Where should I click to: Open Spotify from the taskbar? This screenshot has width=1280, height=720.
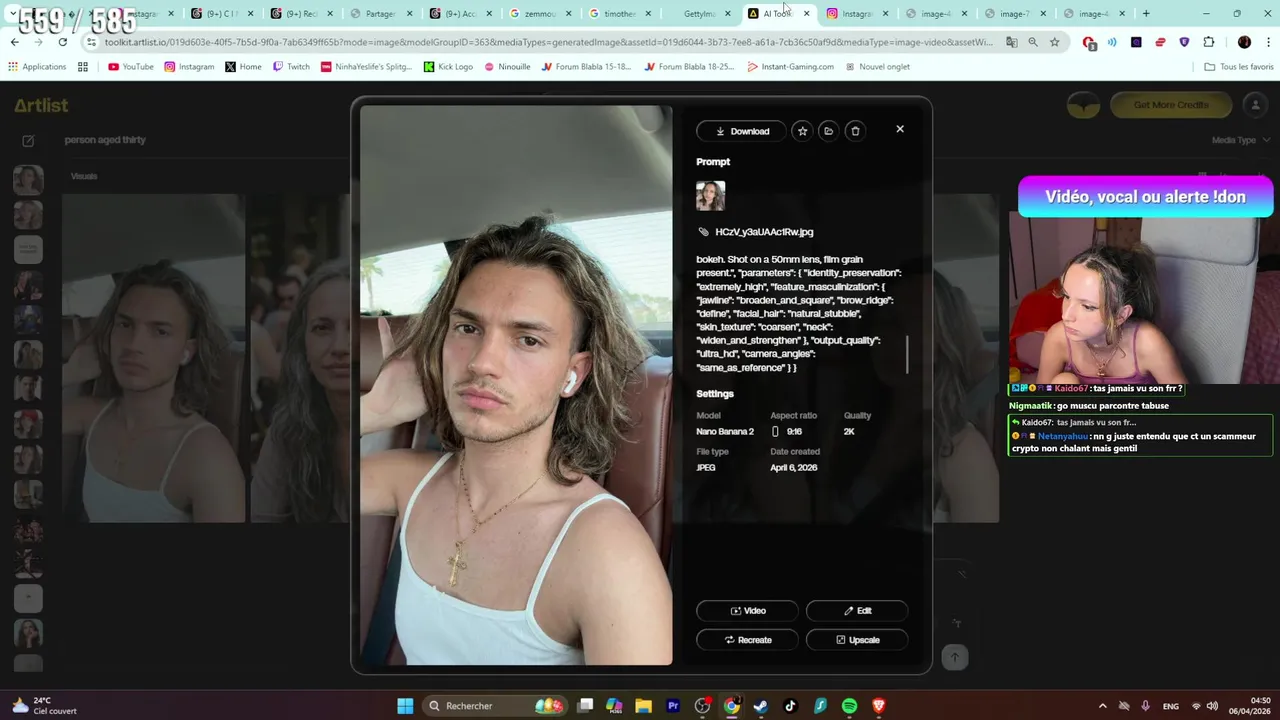(x=849, y=706)
